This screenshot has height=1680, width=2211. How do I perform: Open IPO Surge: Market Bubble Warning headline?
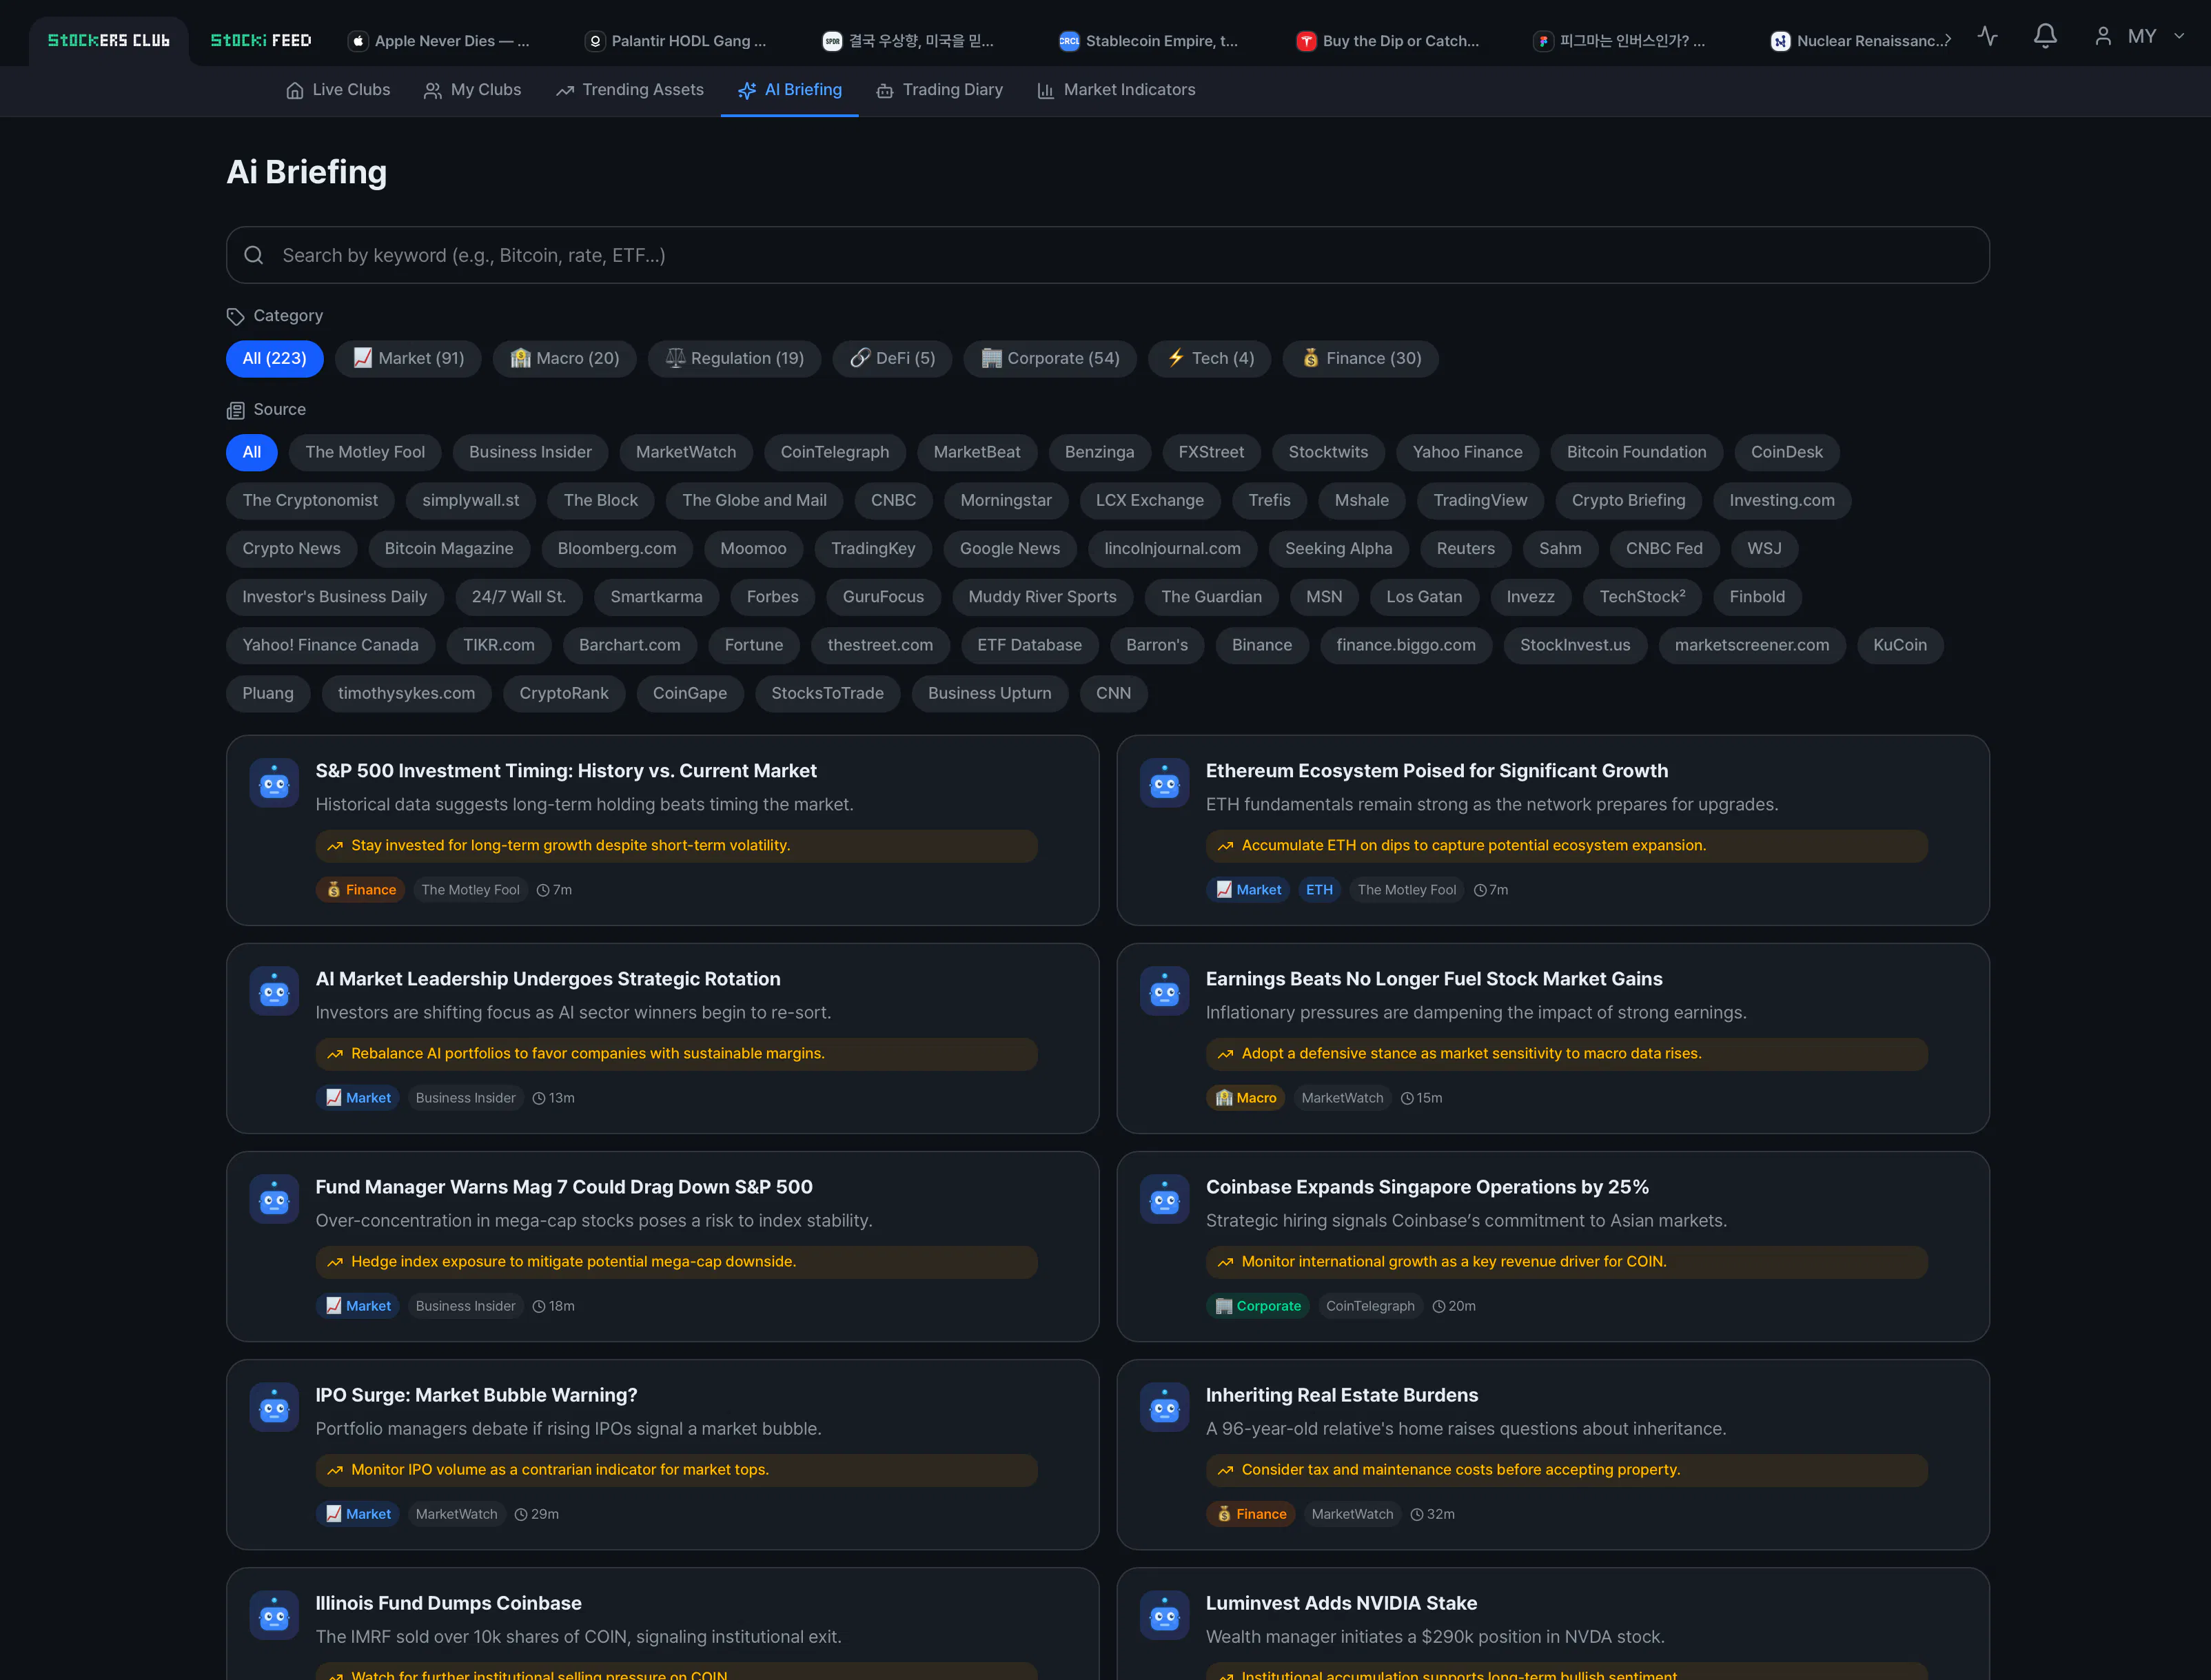coord(476,1395)
